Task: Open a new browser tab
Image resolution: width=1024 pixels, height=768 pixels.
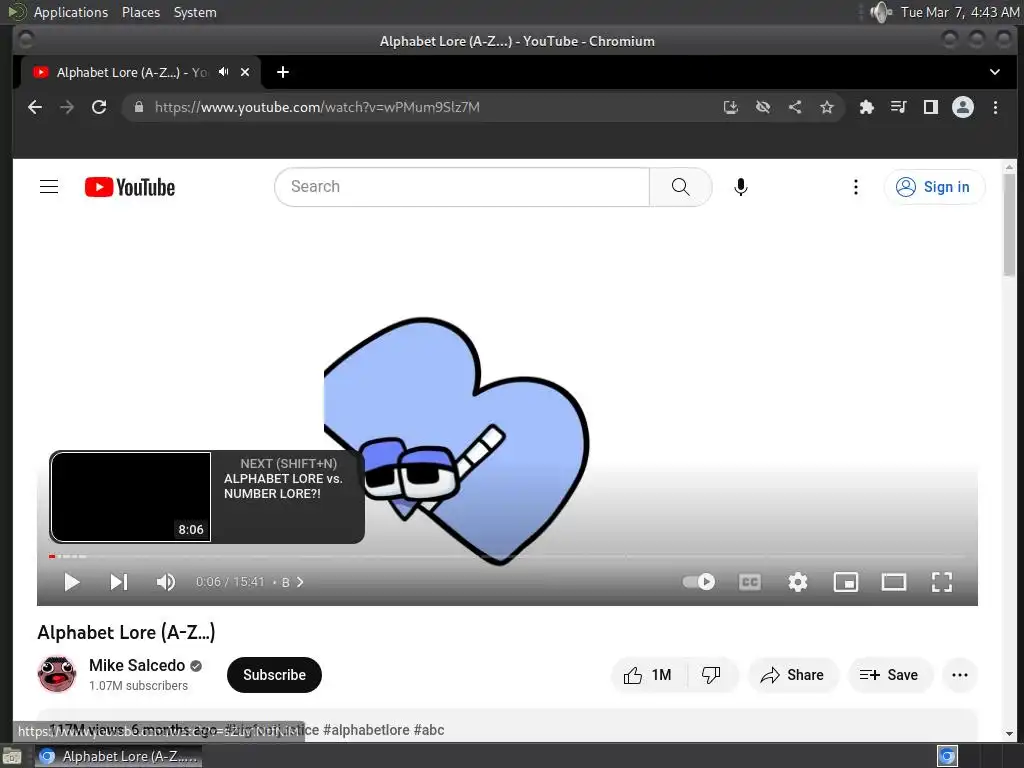Action: tap(283, 72)
